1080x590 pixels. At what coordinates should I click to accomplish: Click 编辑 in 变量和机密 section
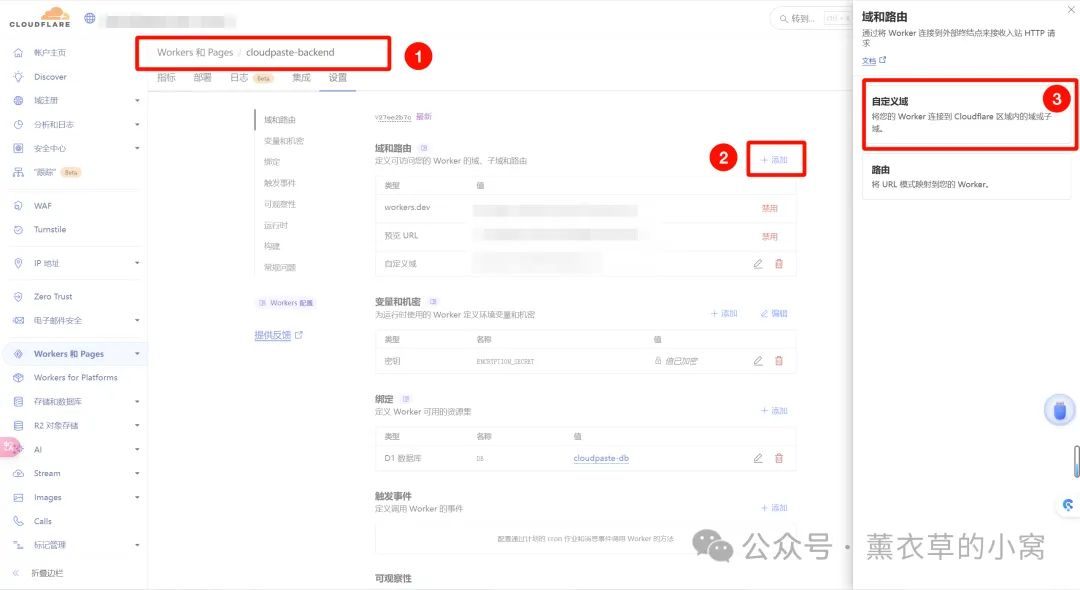click(774, 313)
